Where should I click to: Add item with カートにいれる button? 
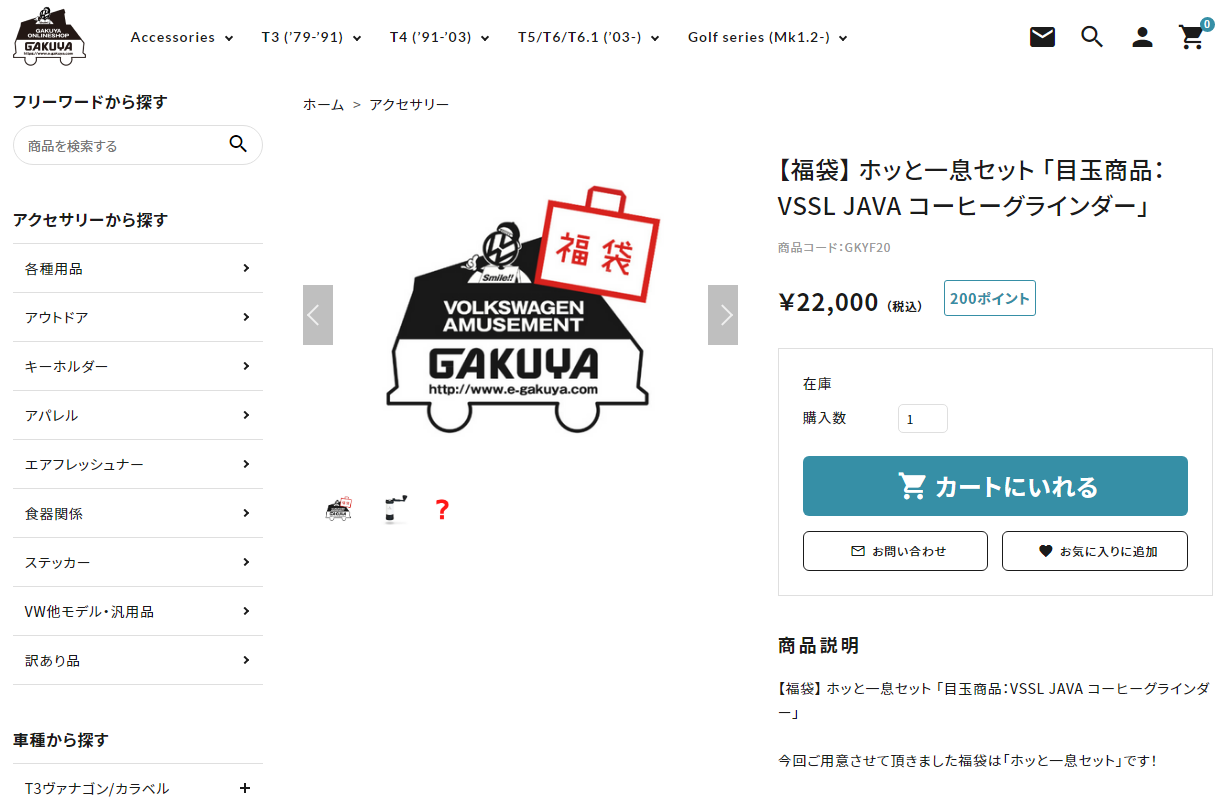(995, 486)
